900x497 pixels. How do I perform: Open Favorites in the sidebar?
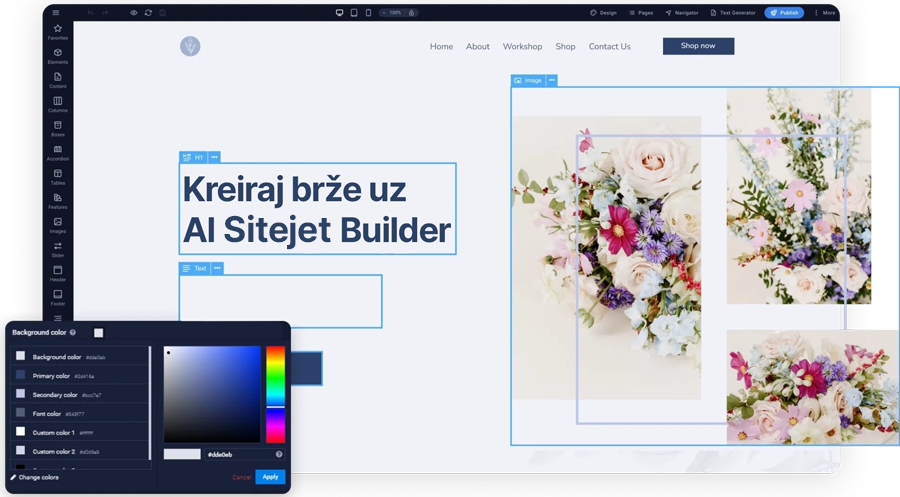[58, 32]
